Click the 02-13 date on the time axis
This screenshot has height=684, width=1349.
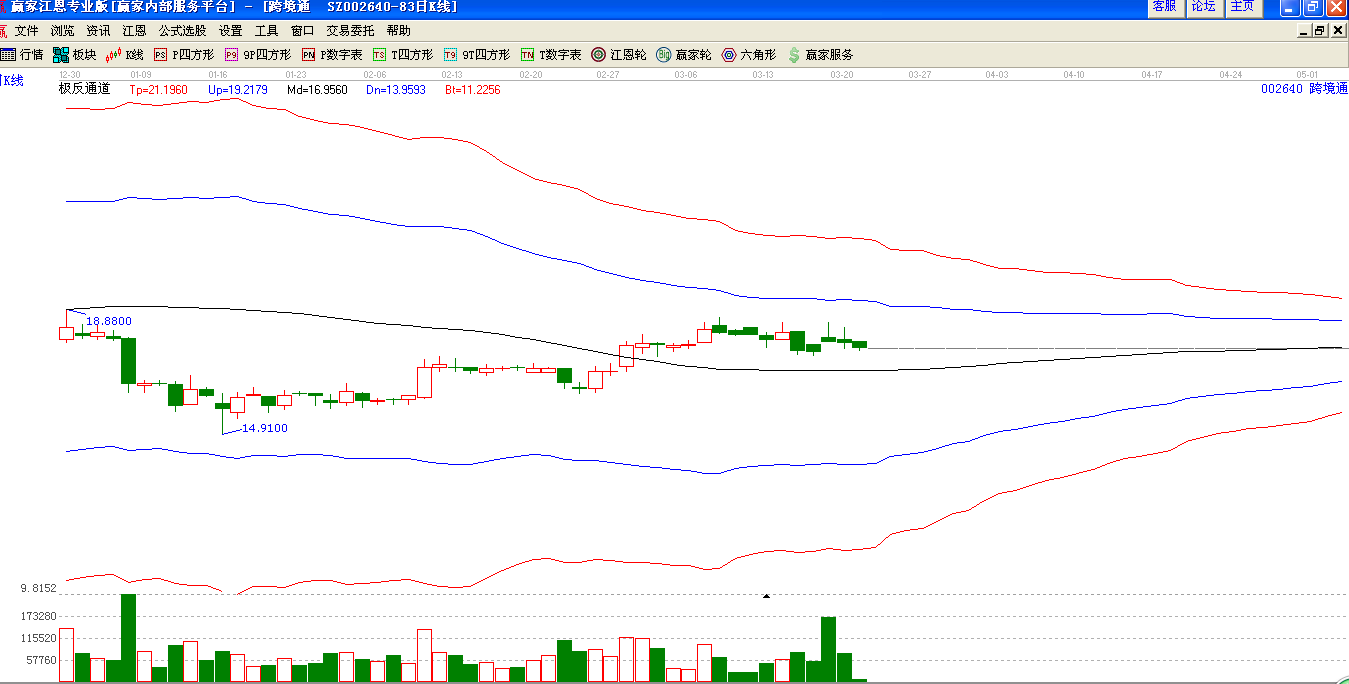(x=453, y=75)
